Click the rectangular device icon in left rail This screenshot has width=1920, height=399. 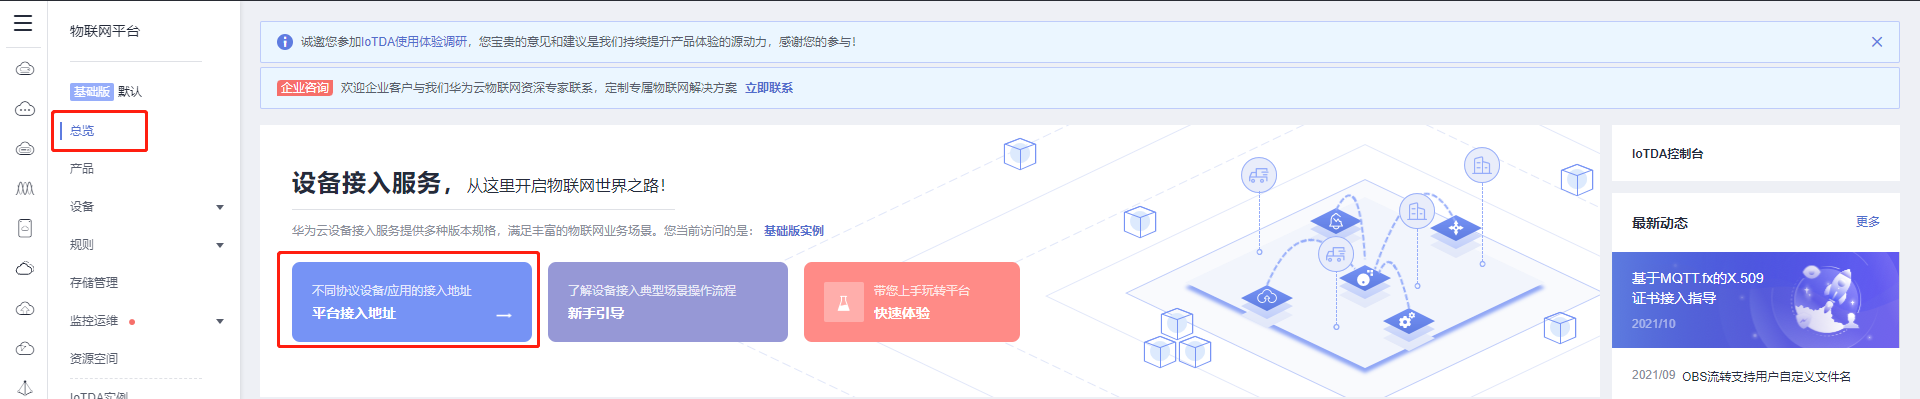click(x=25, y=228)
